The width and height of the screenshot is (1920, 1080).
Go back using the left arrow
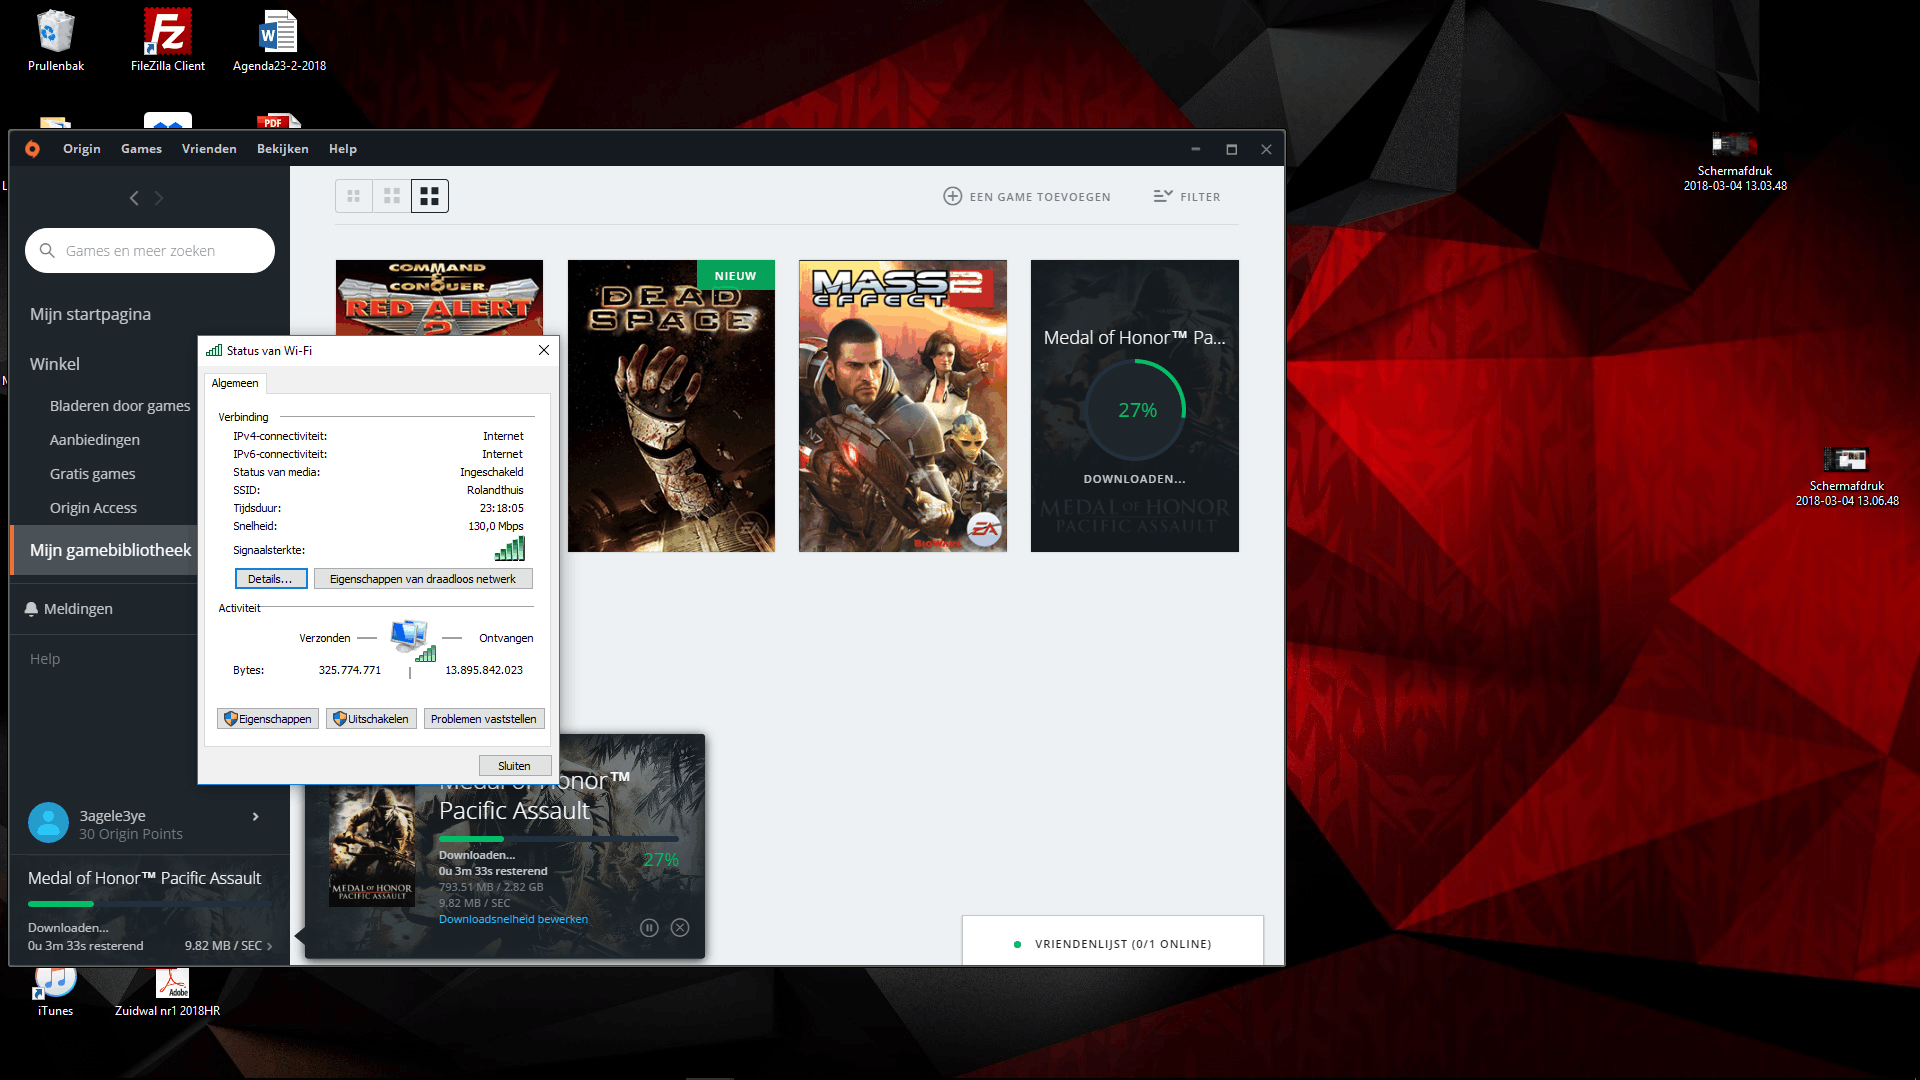(x=134, y=198)
